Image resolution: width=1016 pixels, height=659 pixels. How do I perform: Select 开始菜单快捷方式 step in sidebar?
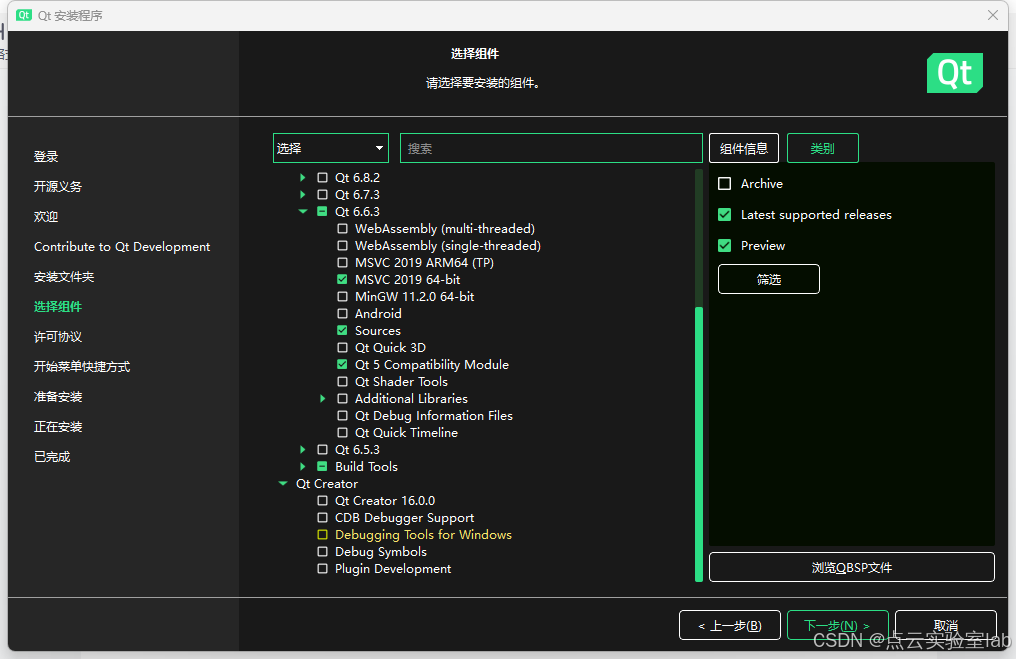pos(82,367)
